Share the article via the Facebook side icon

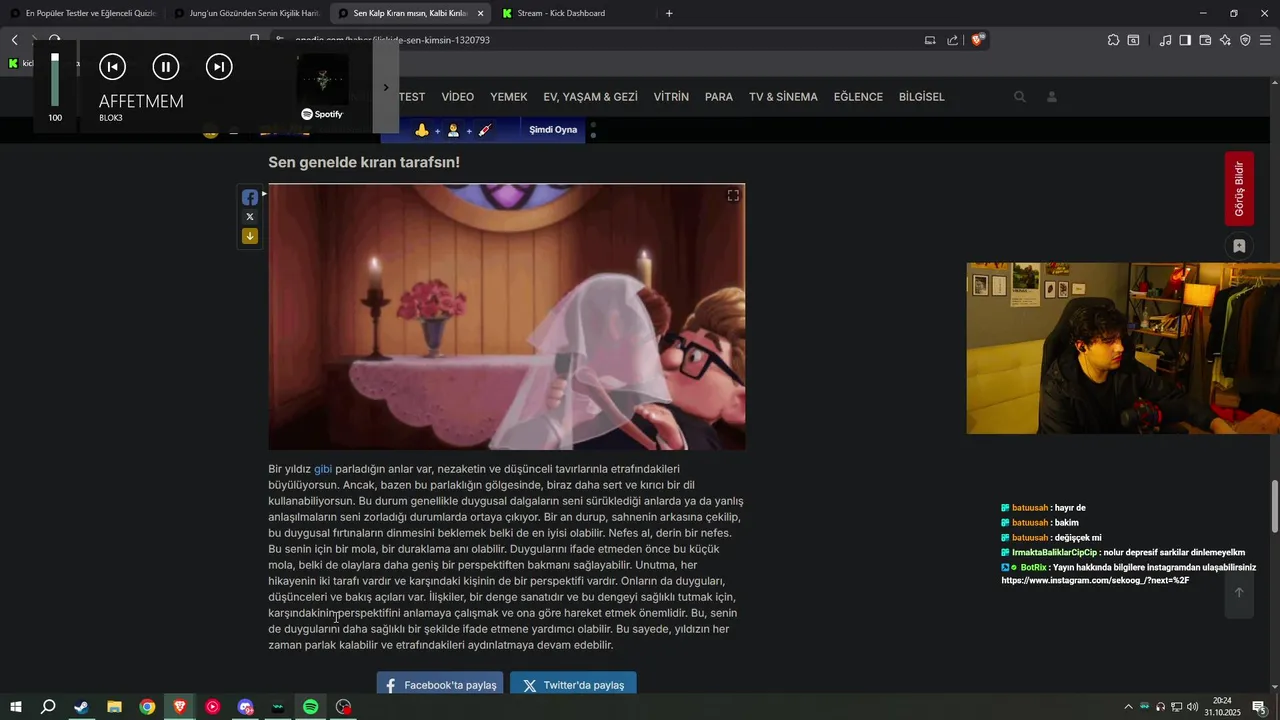250,198
